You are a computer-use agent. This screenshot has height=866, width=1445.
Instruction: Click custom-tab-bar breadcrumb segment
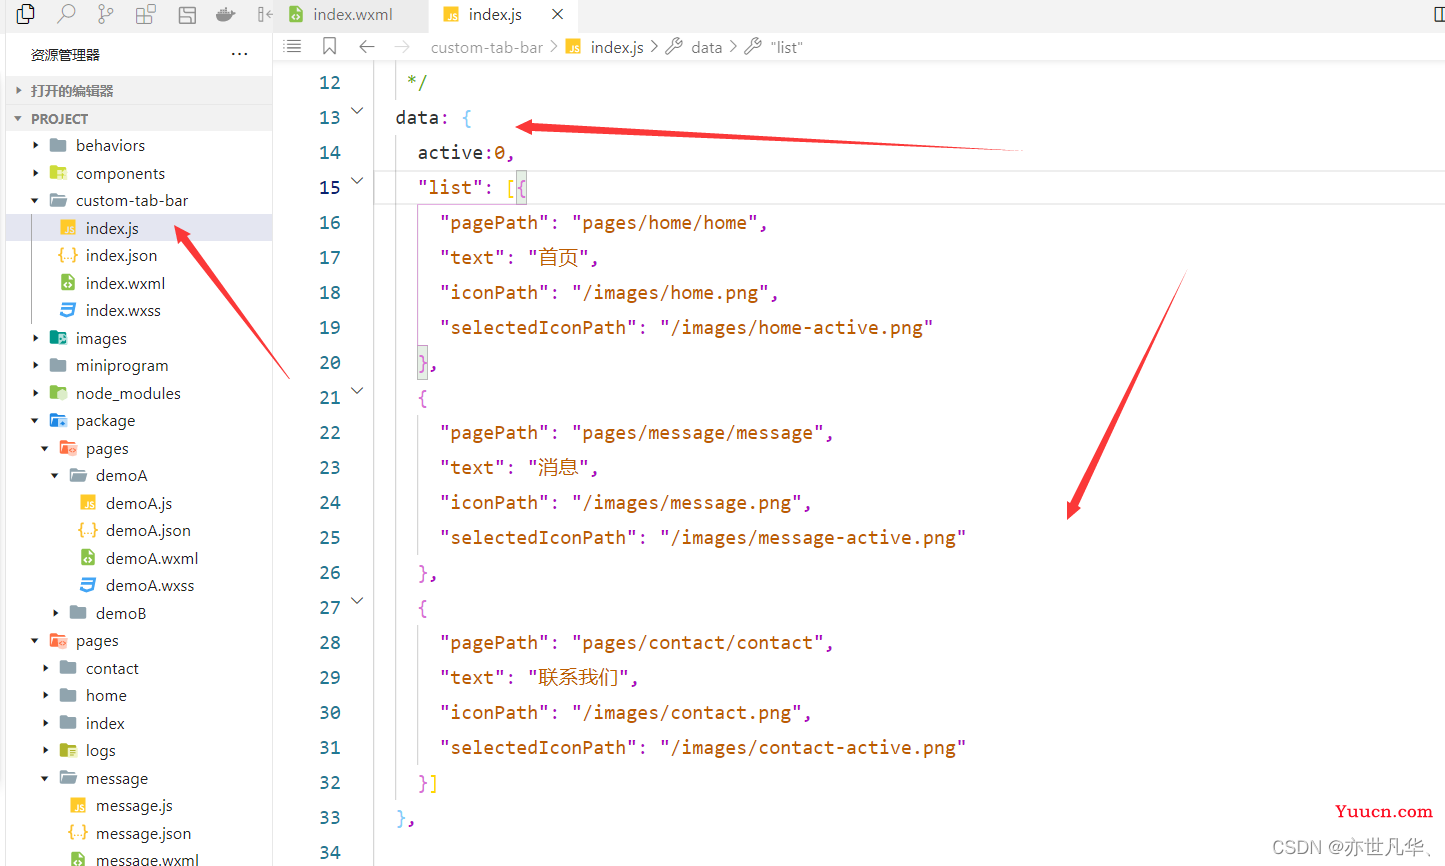coord(487,47)
